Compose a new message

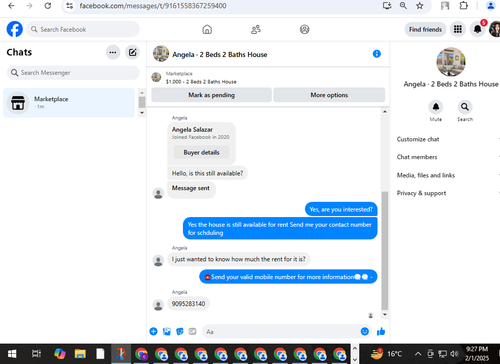(x=132, y=52)
